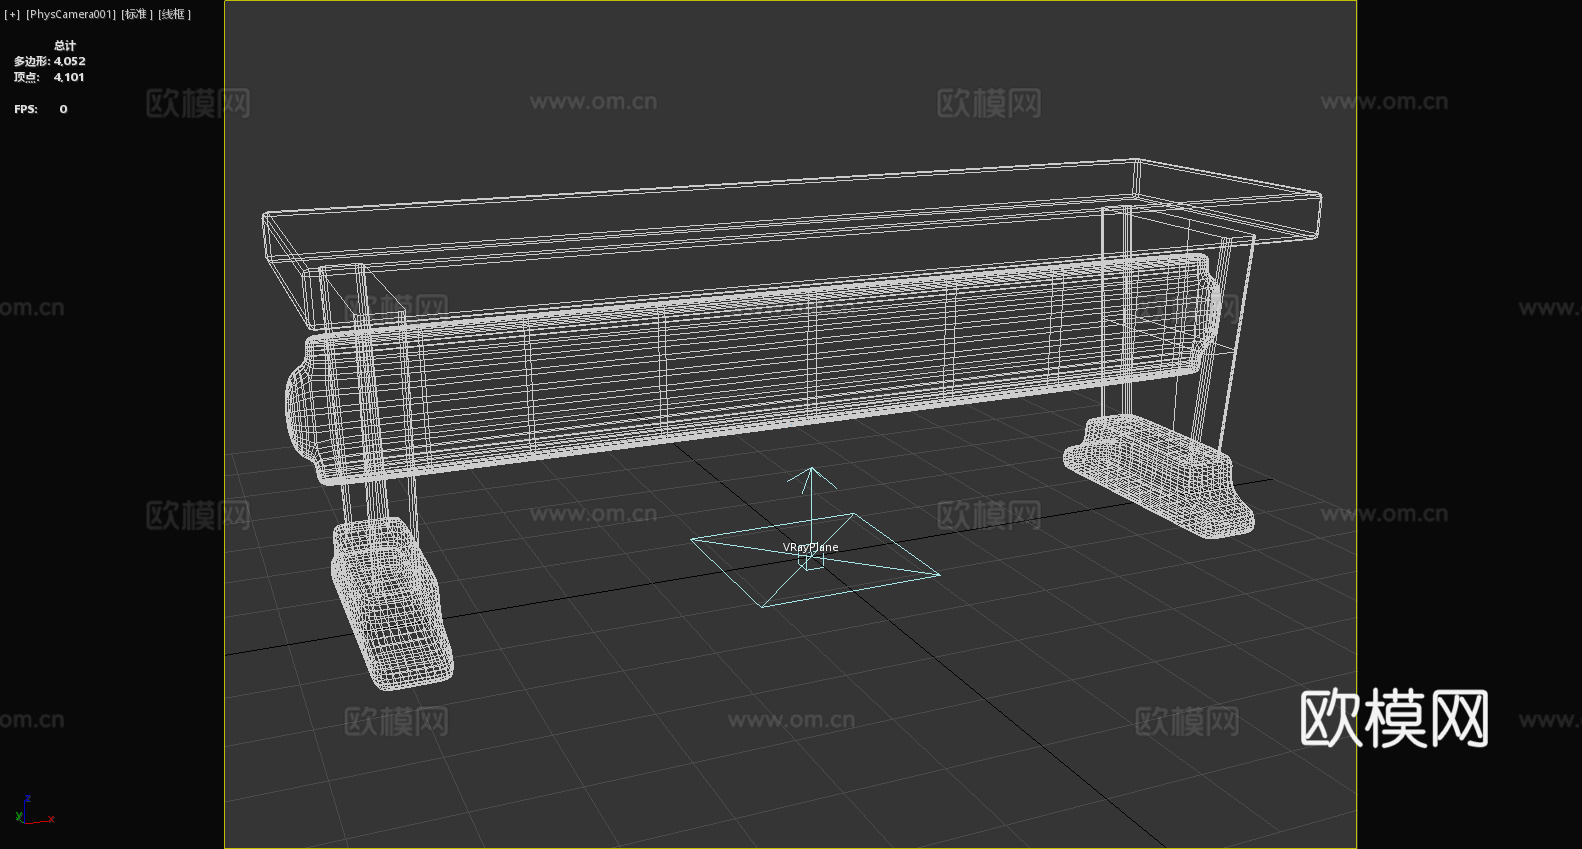Click the FPS statistic readout

pos(41,109)
